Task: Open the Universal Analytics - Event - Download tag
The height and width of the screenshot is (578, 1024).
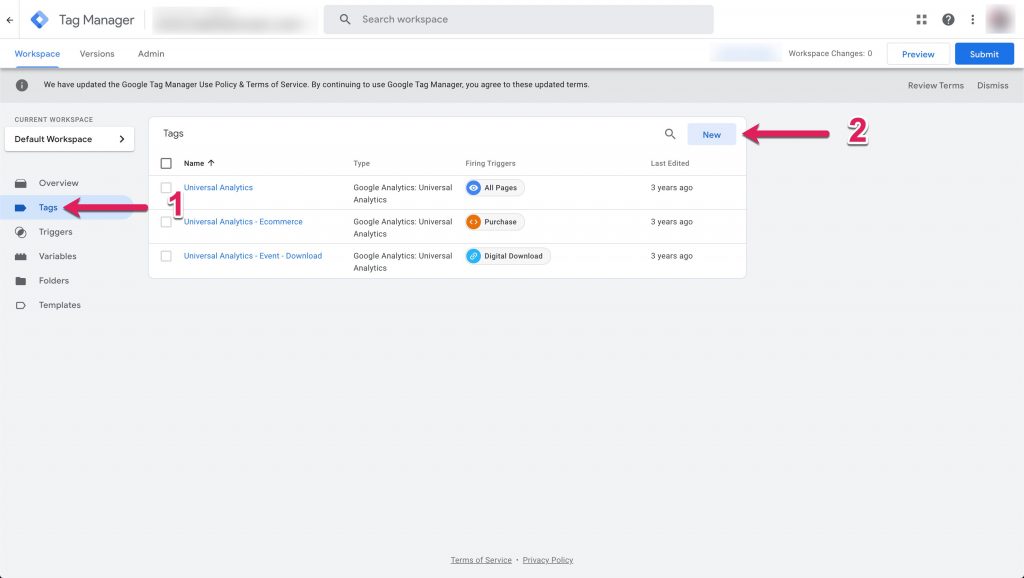Action: [252, 256]
